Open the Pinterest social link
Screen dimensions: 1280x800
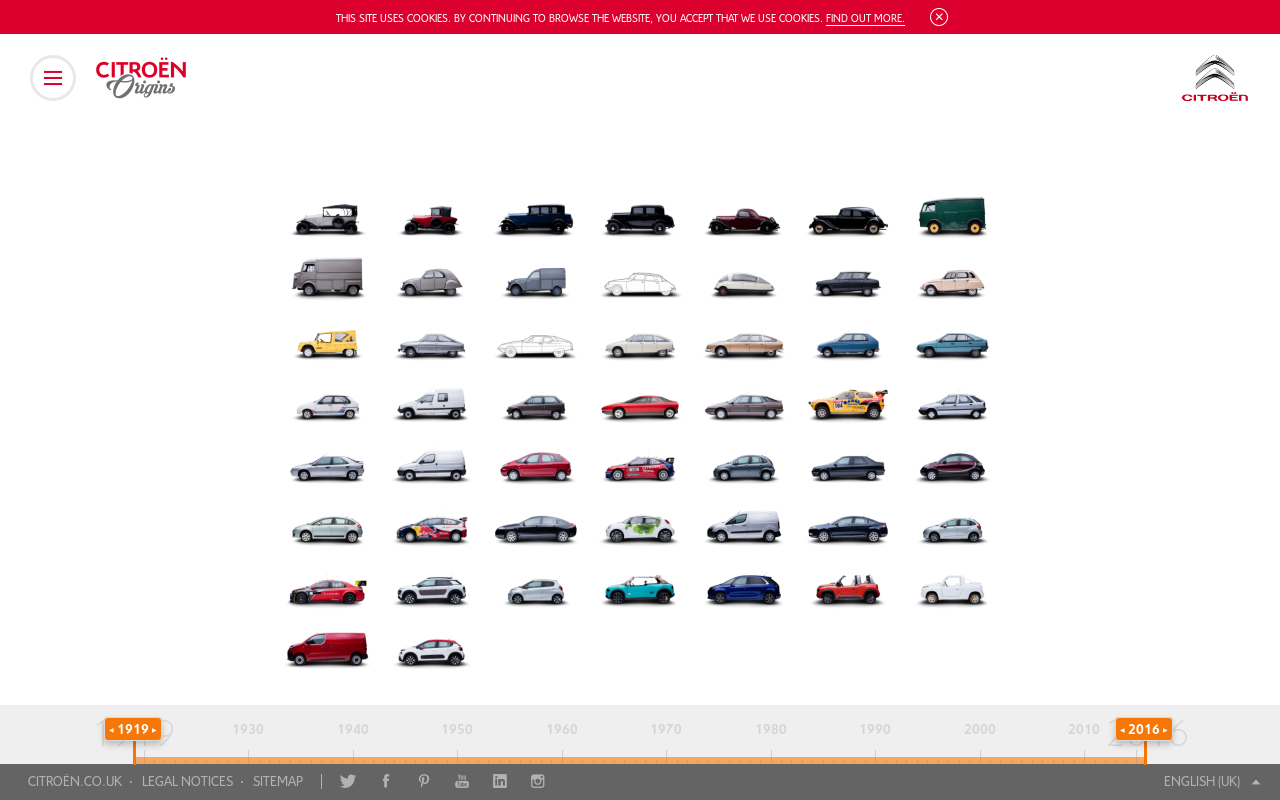tap(424, 781)
